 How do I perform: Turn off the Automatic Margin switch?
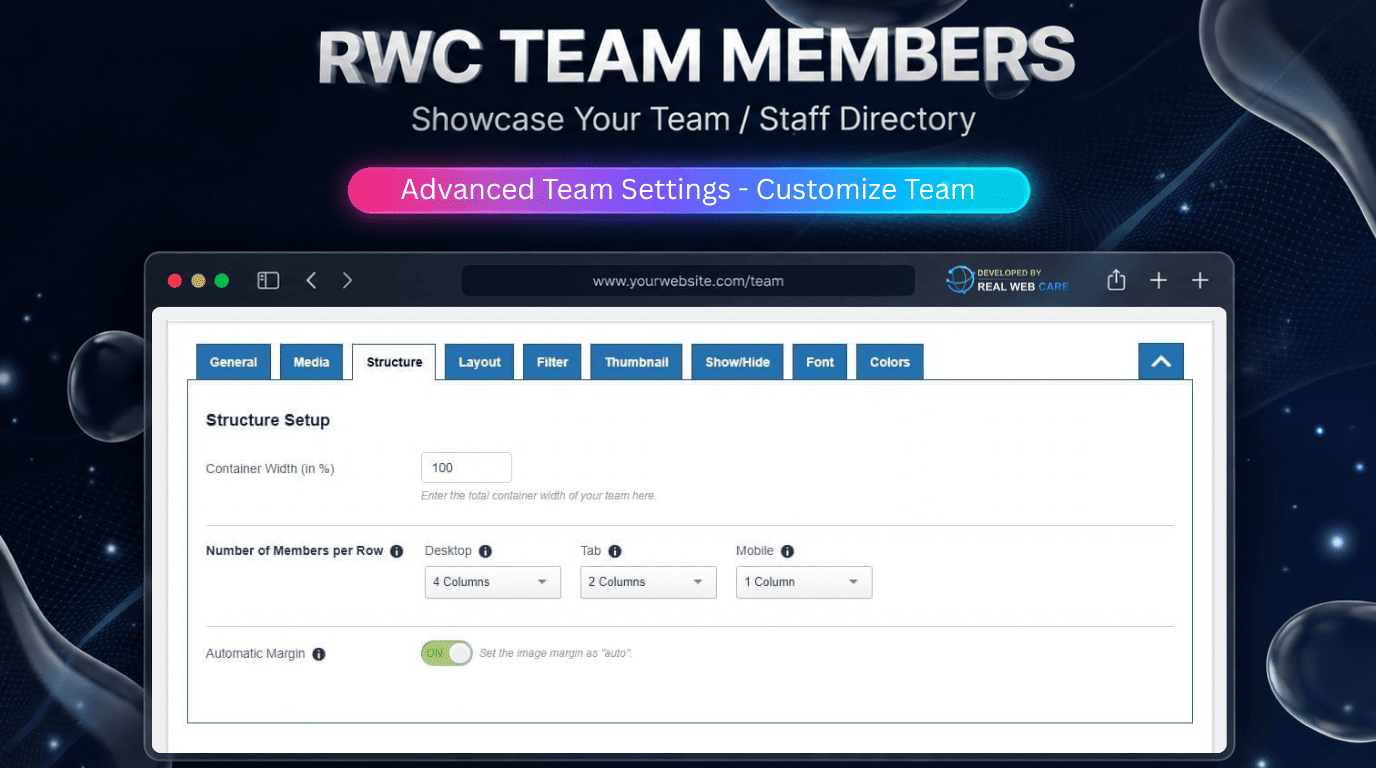pyautogui.click(x=446, y=653)
